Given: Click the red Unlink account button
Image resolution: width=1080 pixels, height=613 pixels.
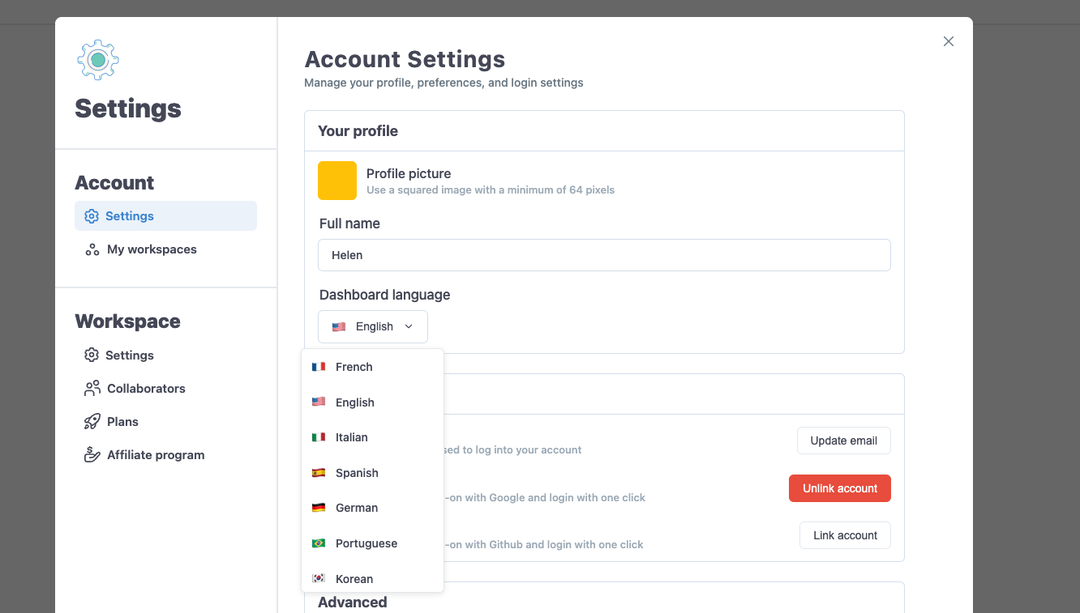Looking at the screenshot, I should [x=840, y=488].
